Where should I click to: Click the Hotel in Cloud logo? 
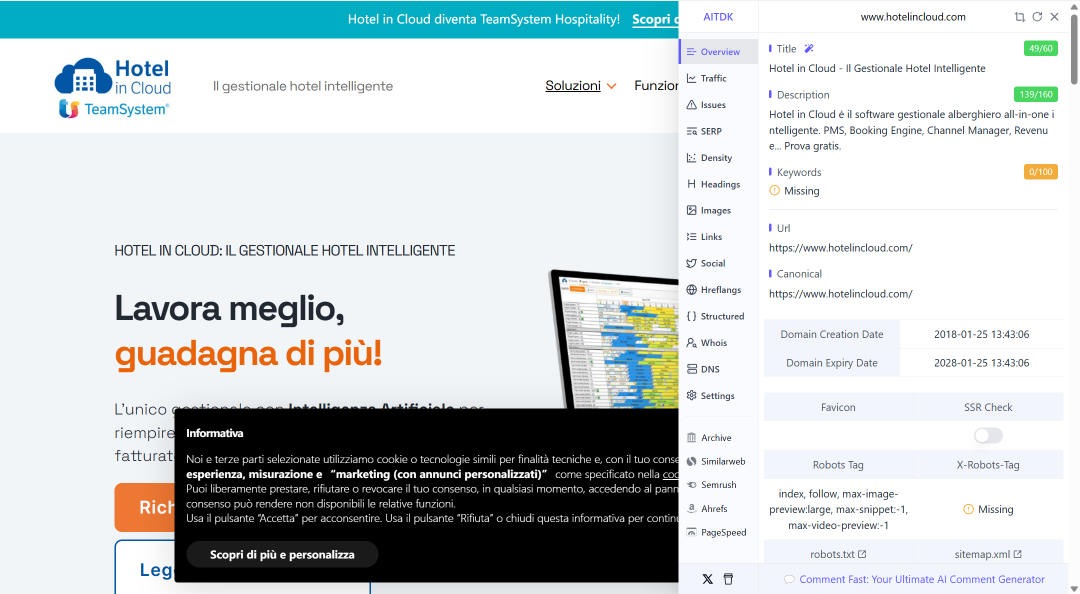pyautogui.click(x=113, y=76)
